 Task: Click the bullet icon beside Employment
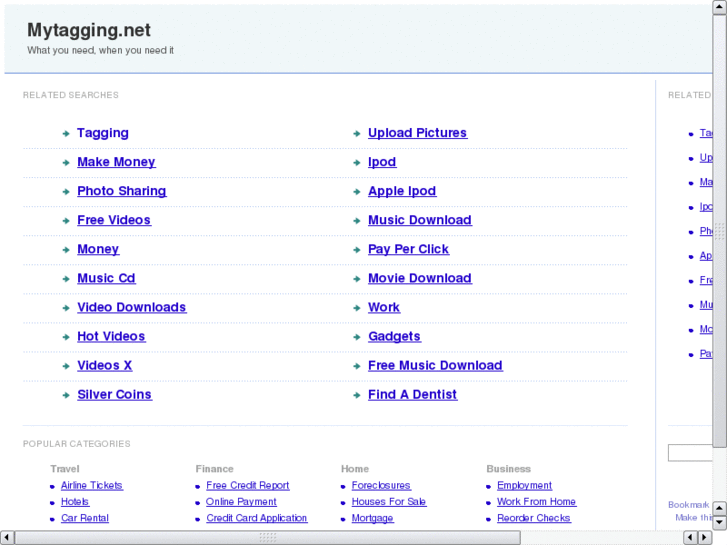489,486
